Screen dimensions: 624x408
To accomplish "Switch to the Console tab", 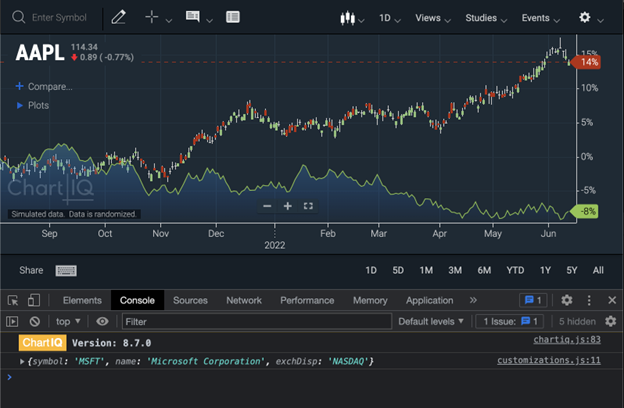I will coord(137,300).
